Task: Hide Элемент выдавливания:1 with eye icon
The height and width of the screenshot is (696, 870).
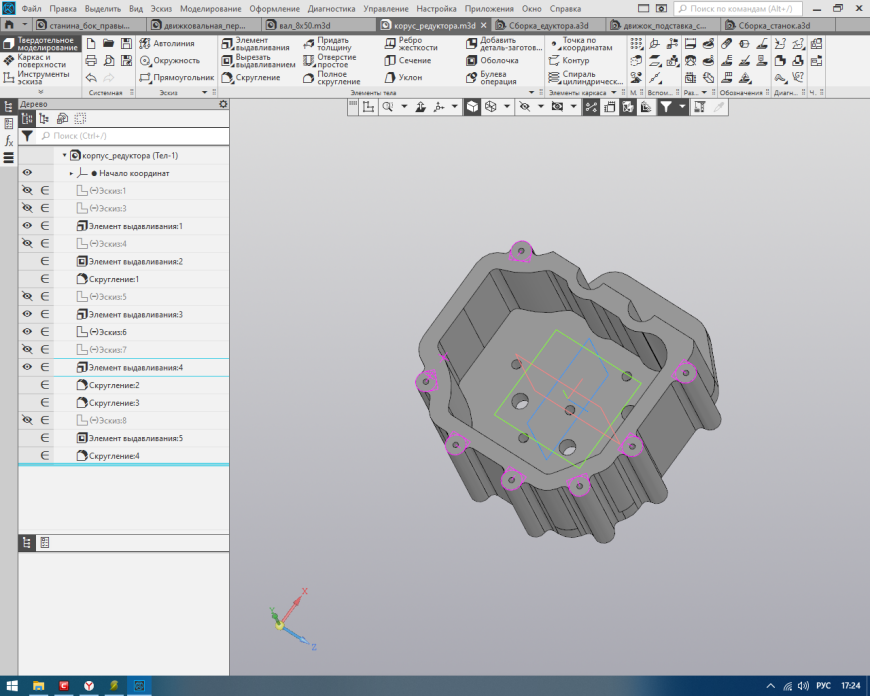Action: [28, 226]
